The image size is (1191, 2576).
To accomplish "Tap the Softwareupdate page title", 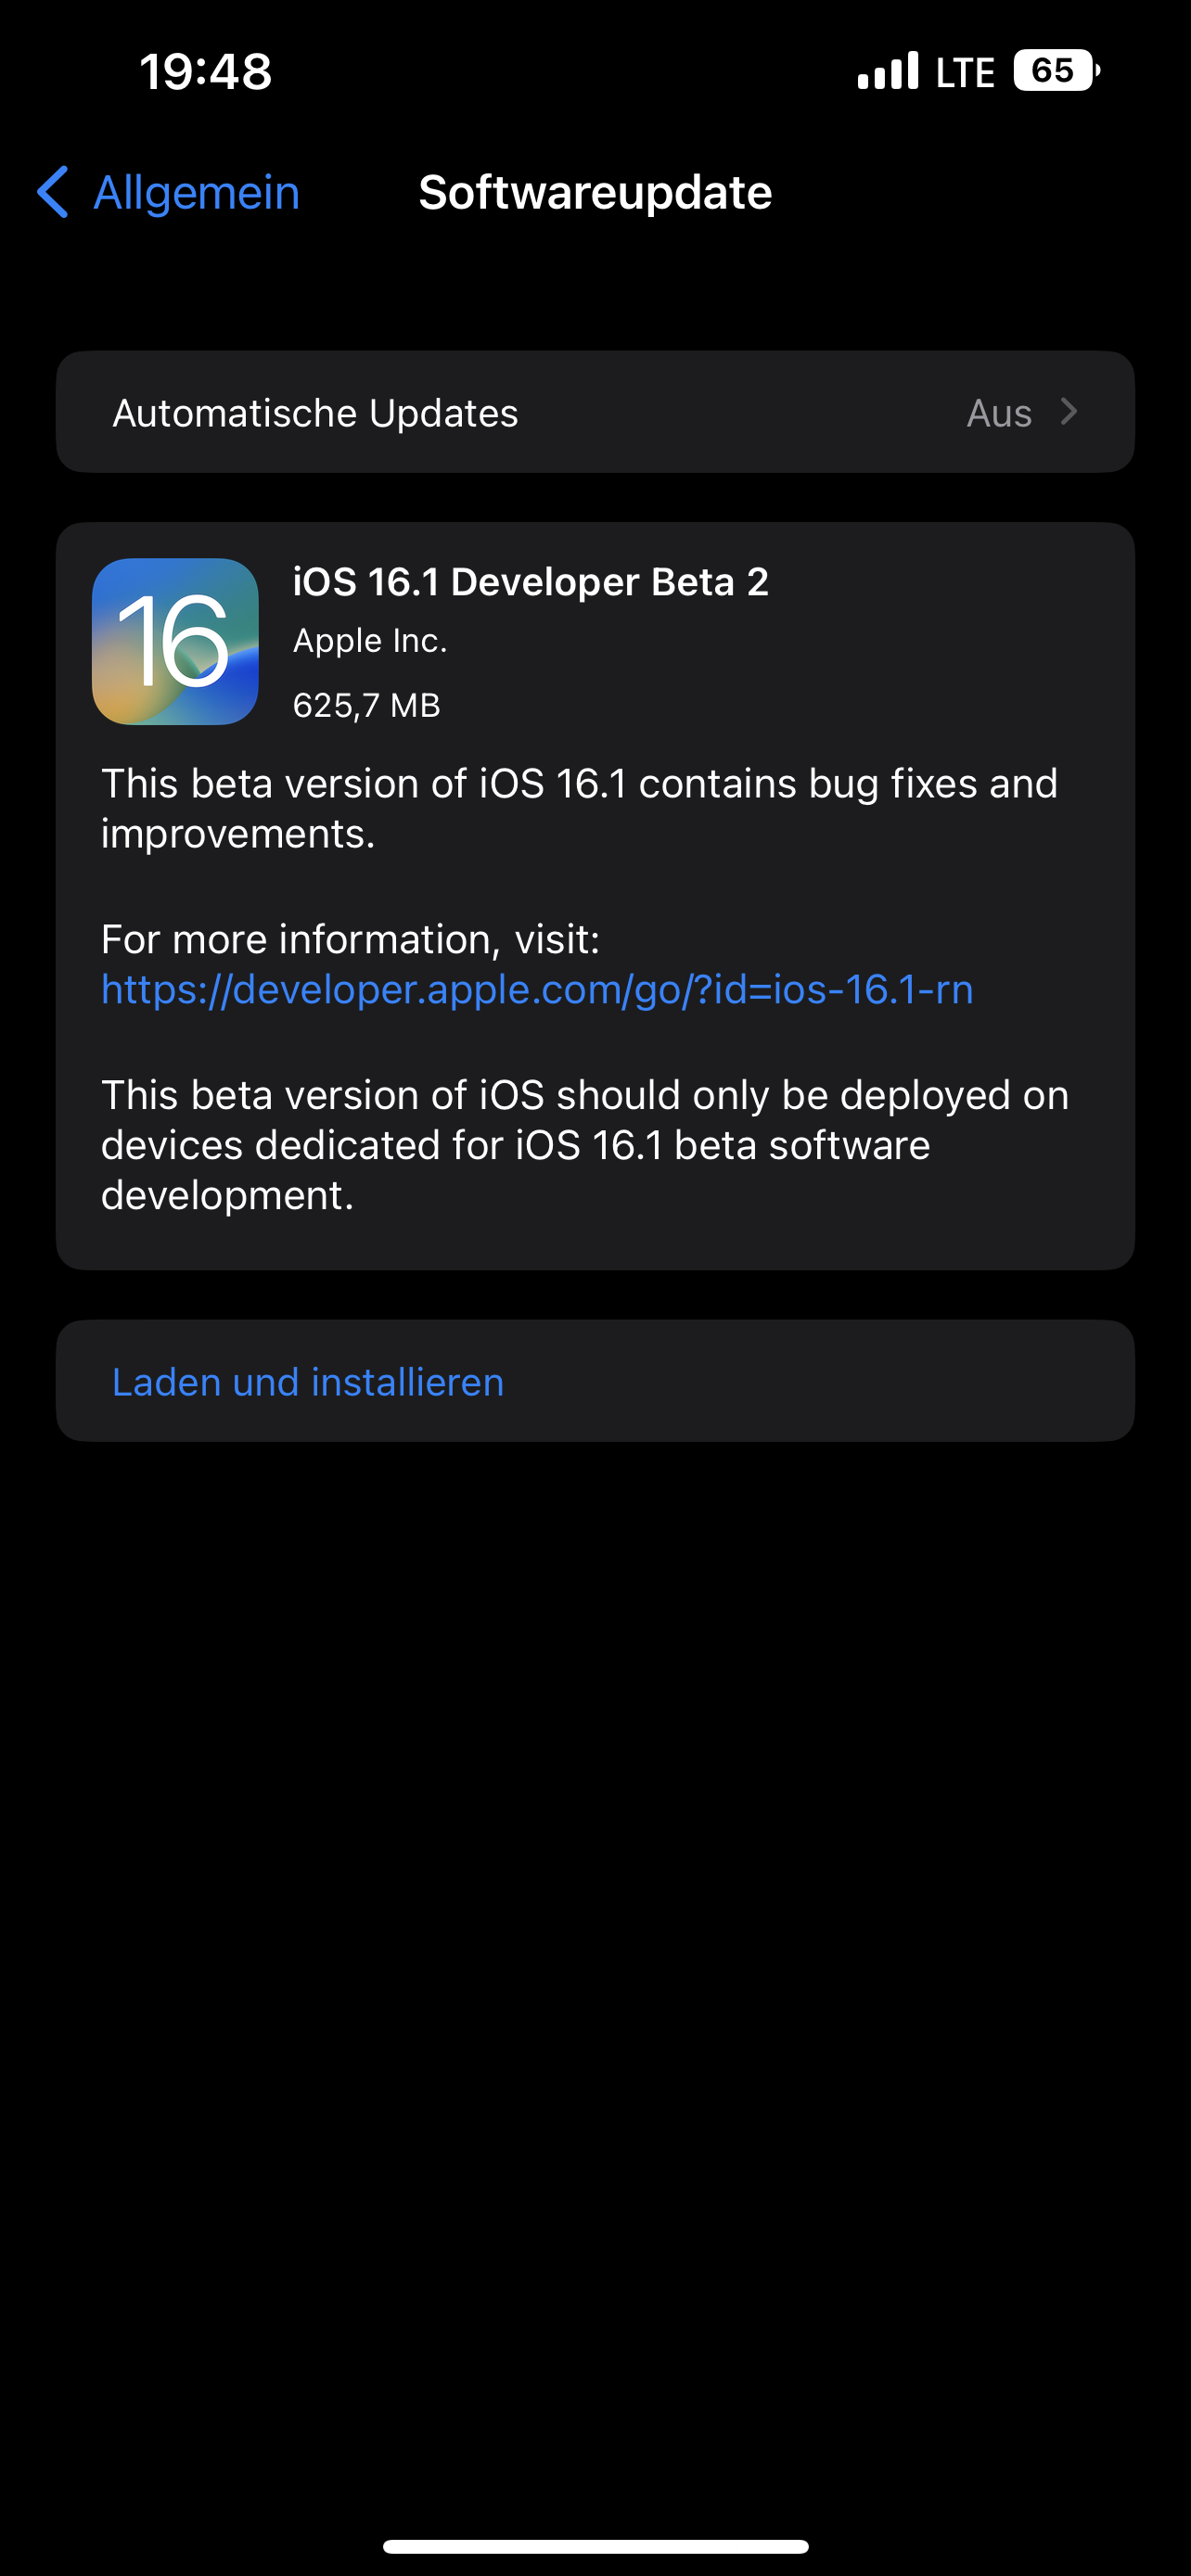I will (595, 192).
